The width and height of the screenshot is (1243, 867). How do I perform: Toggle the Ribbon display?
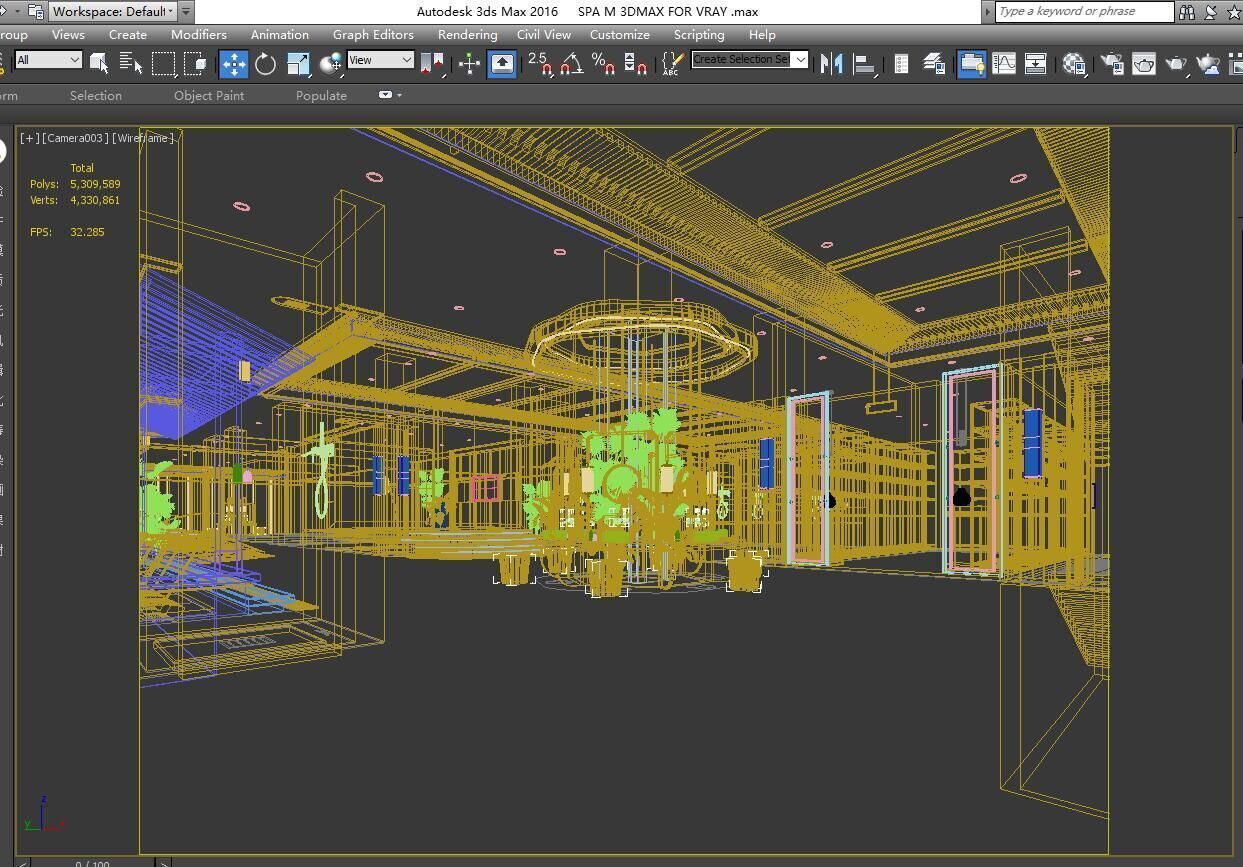coord(971,63)
